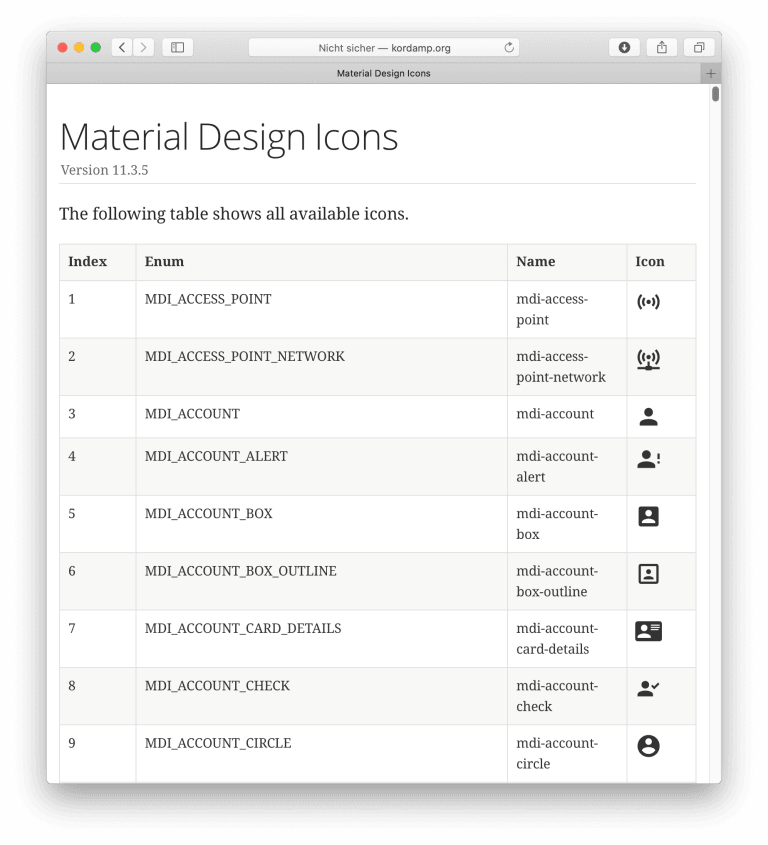Viewport: 768px width, 845px height.
Task: Click the mdi-access-point-network name cell
Action: [x=567, y=367]
